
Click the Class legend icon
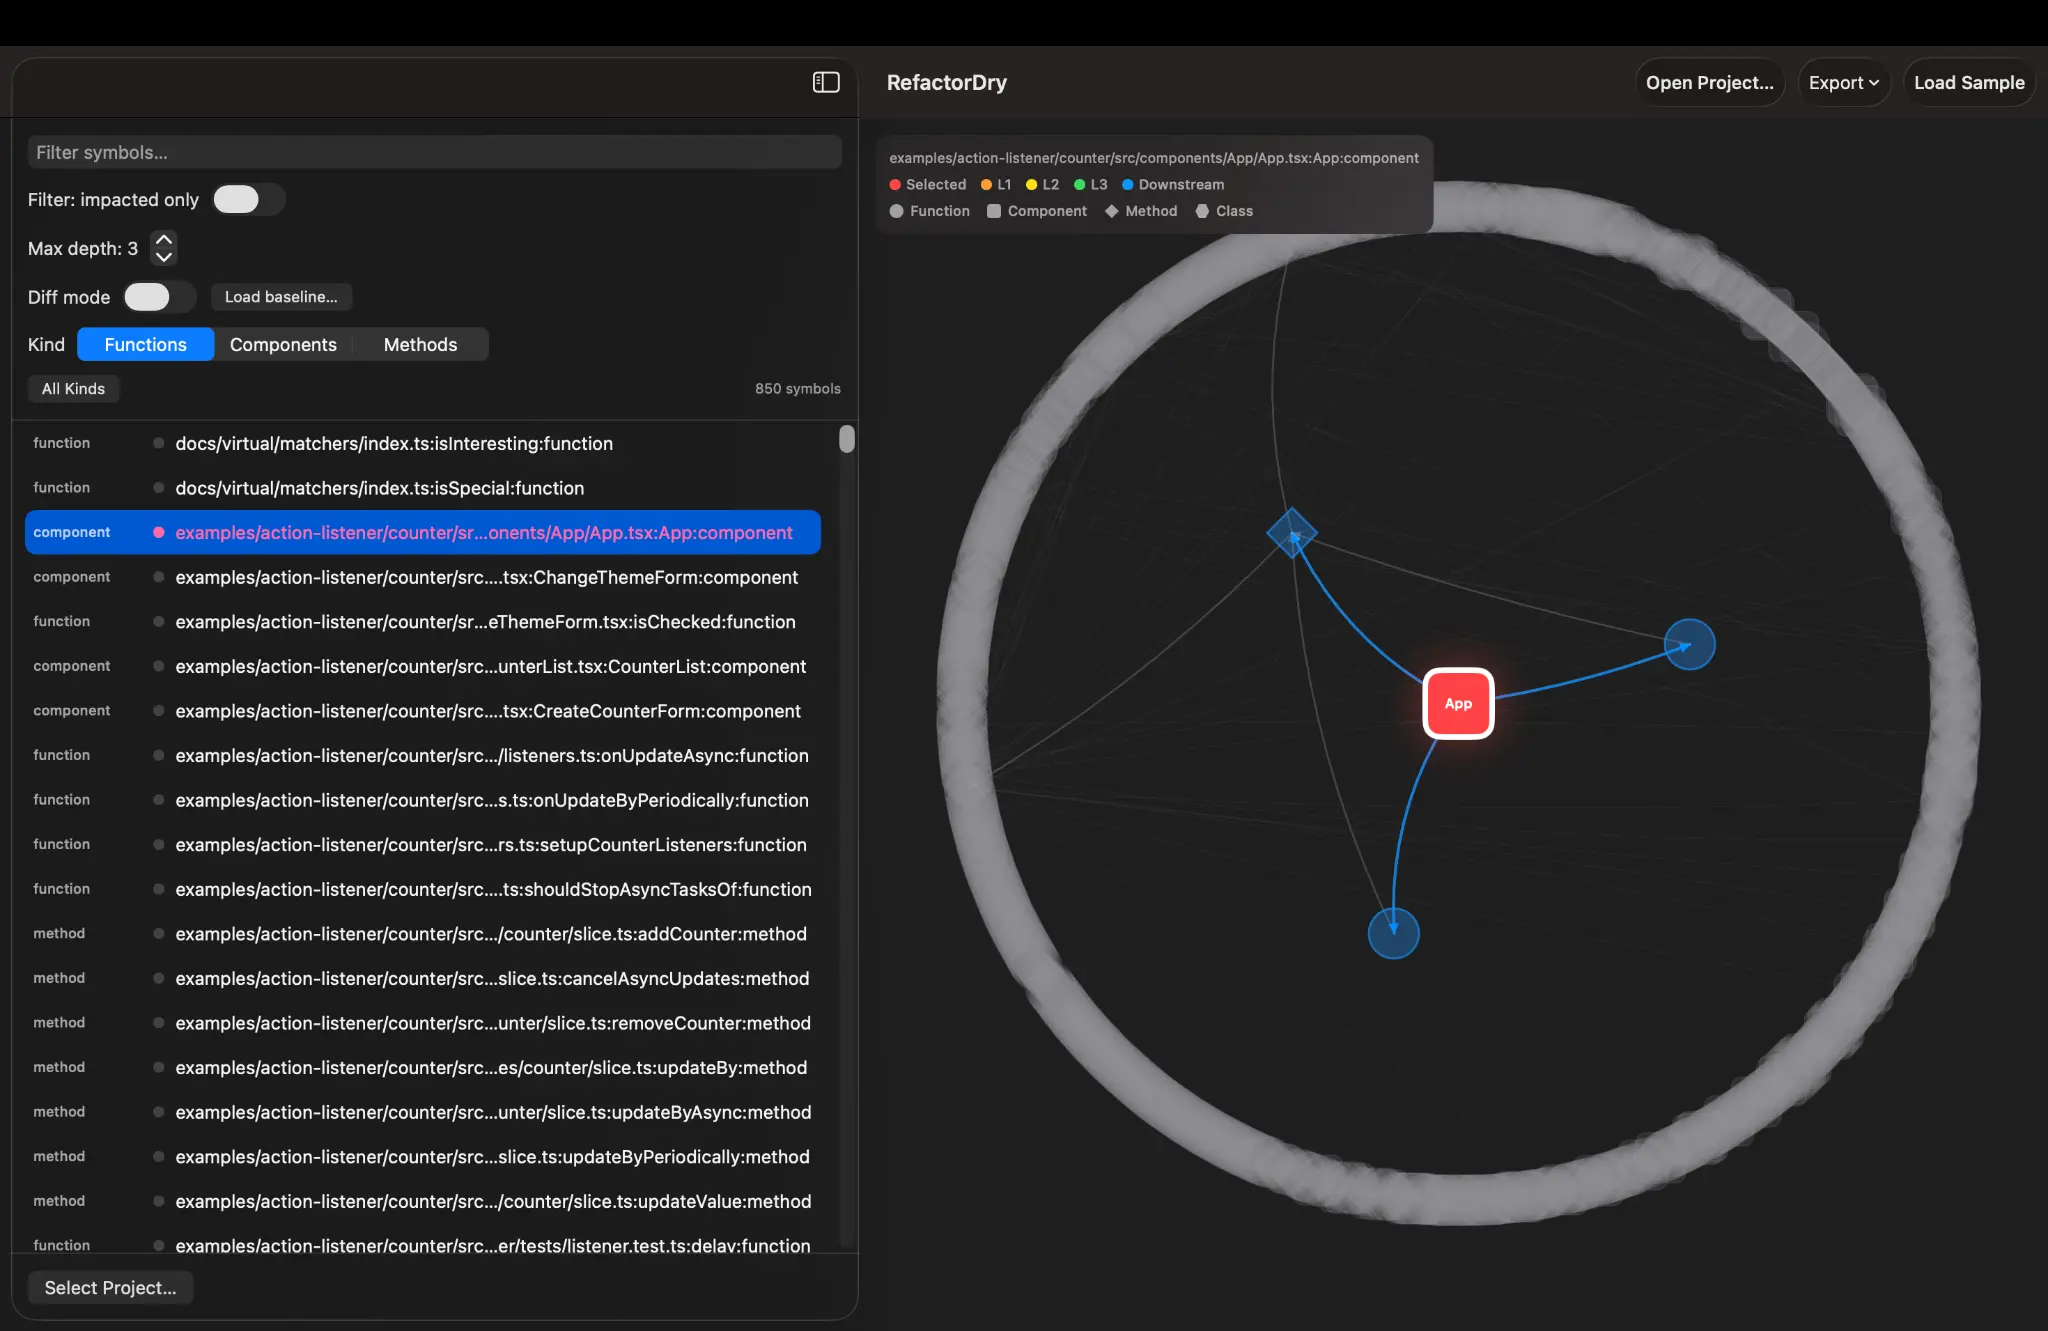(1203, 211)
